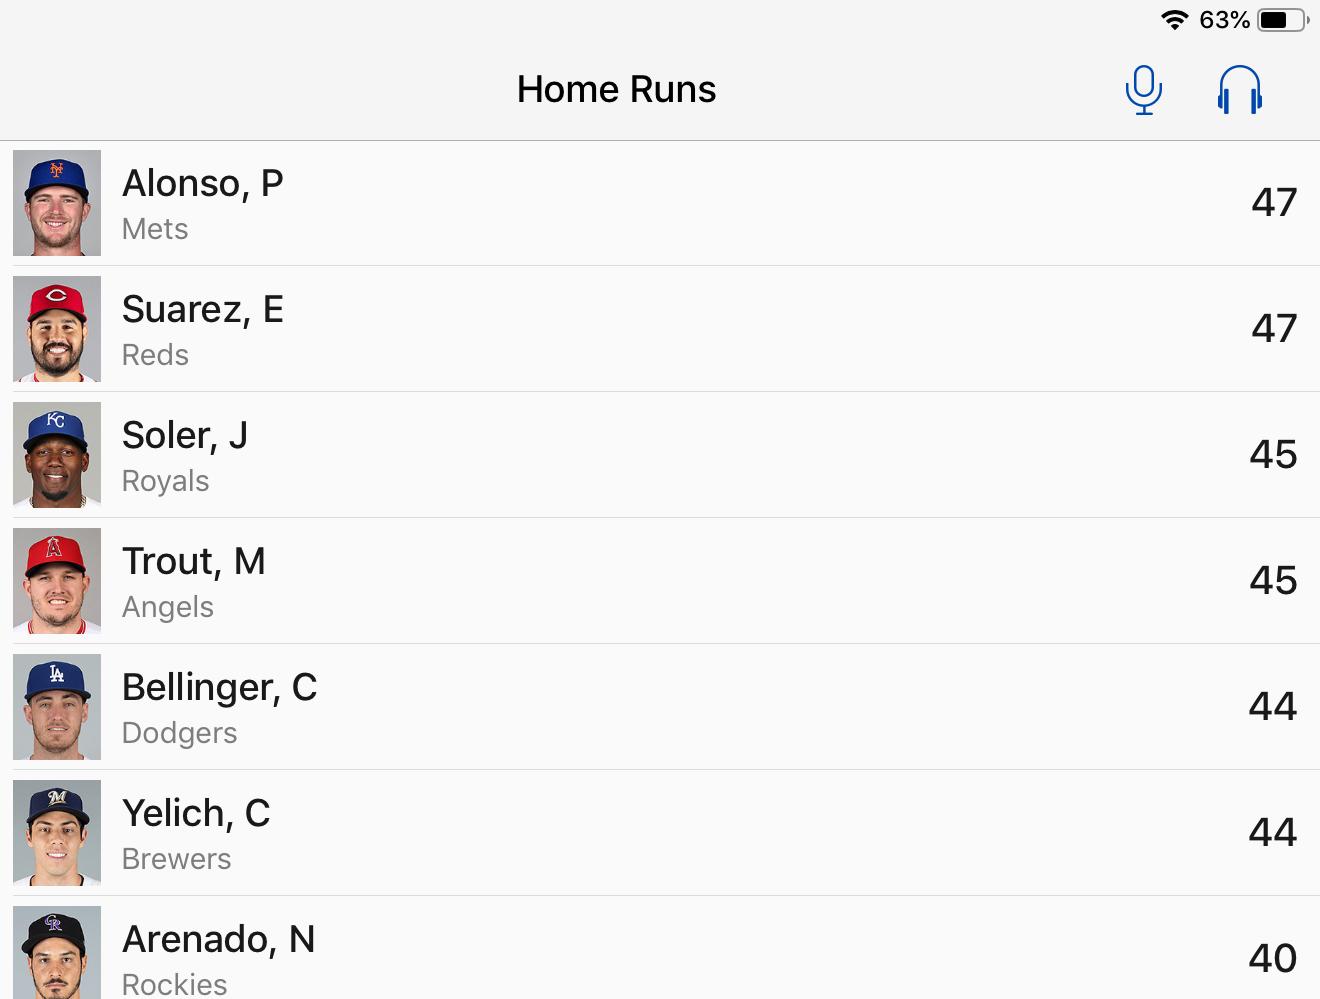Select the Soler, J player name
The height and width of the screenshot is (999, 1320).
pos(185,436)
